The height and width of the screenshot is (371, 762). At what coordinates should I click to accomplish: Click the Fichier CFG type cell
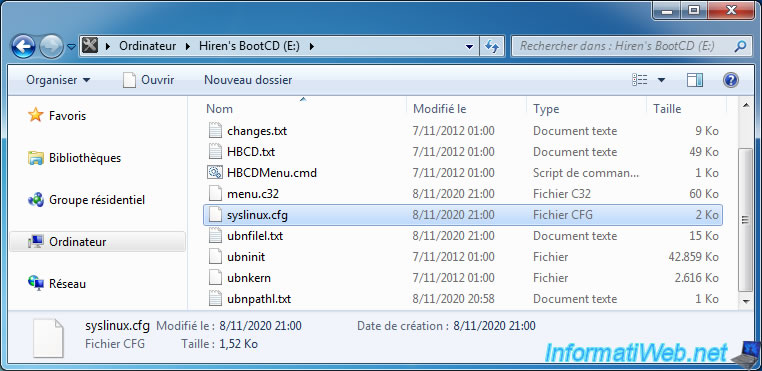pos(562,215)
